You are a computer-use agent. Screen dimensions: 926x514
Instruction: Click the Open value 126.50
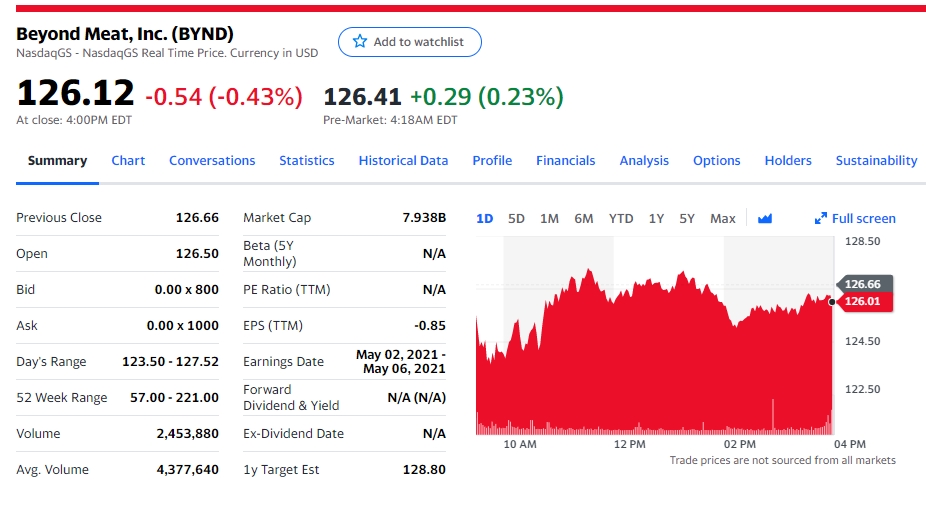pos(197,253)
